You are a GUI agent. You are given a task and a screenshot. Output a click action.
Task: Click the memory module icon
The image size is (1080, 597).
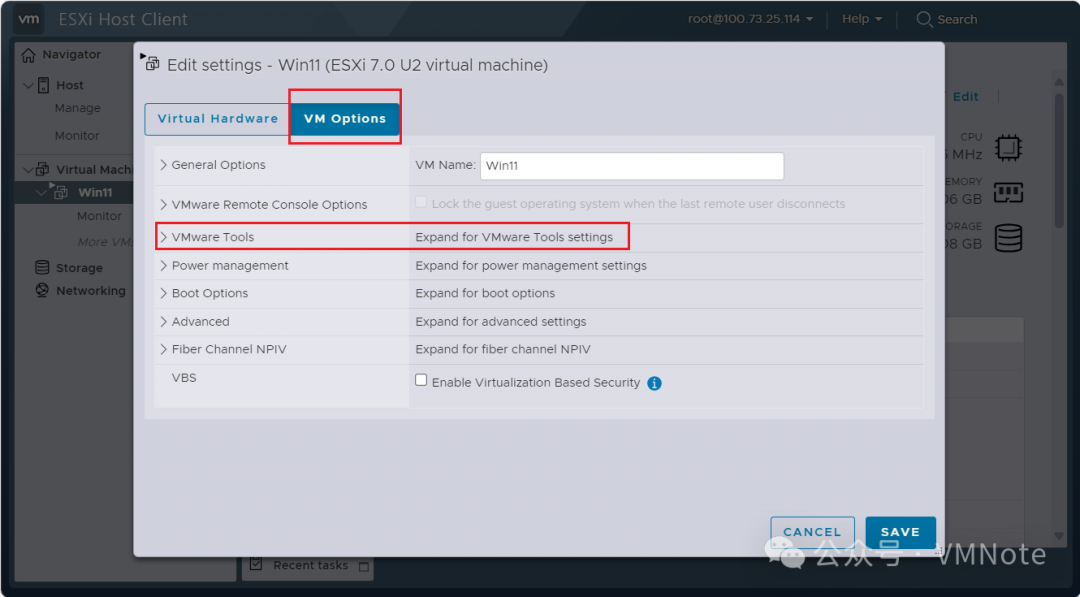[x=1008, y=192]
